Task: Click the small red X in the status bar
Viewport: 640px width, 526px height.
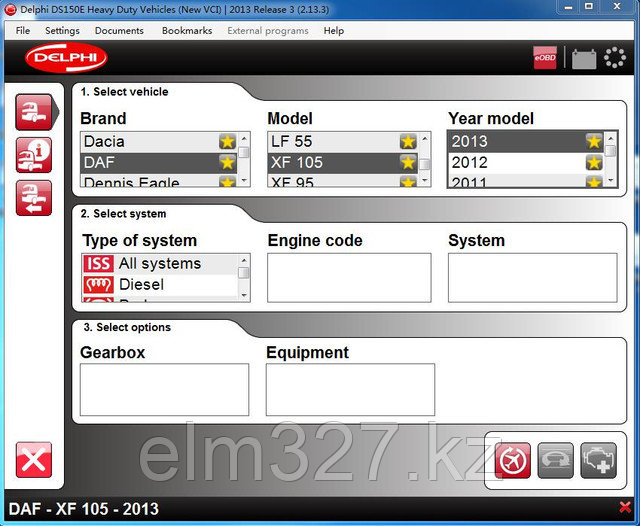Action: 625,508
